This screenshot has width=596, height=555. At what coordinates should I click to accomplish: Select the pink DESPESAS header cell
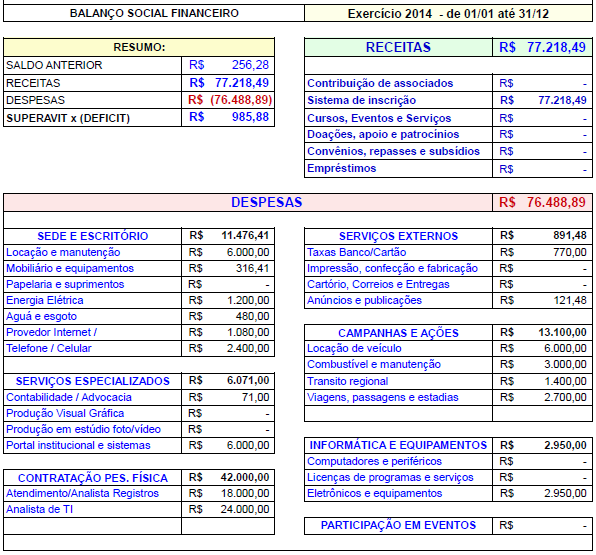point(248,202)
